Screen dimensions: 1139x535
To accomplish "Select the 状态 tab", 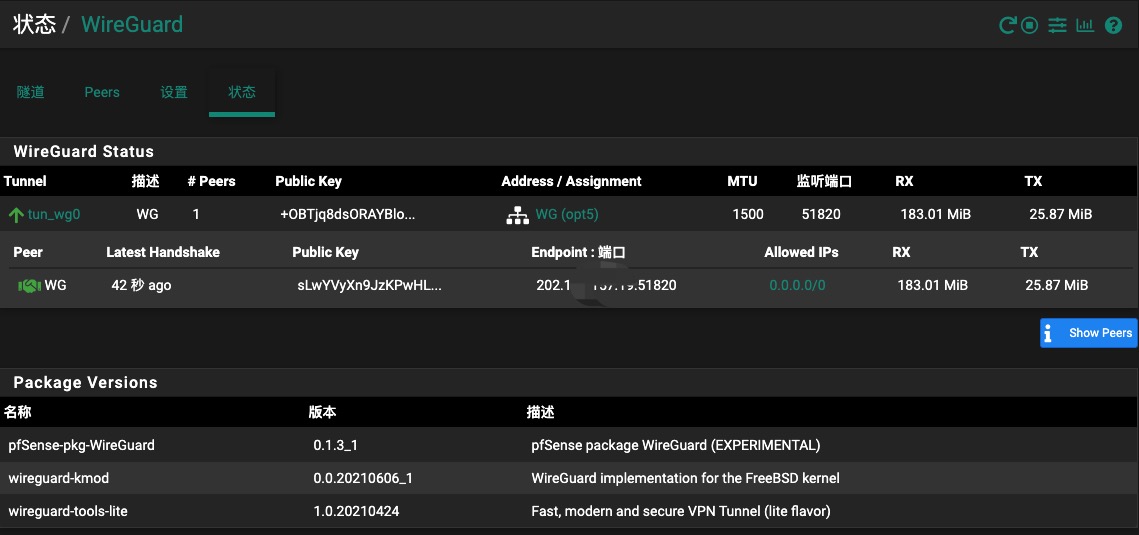I will click(x=242, y=92).
